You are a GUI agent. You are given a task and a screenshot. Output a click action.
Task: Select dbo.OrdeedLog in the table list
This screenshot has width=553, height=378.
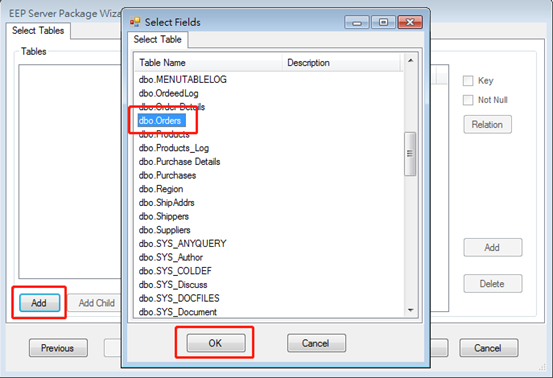tap(168, 93)
